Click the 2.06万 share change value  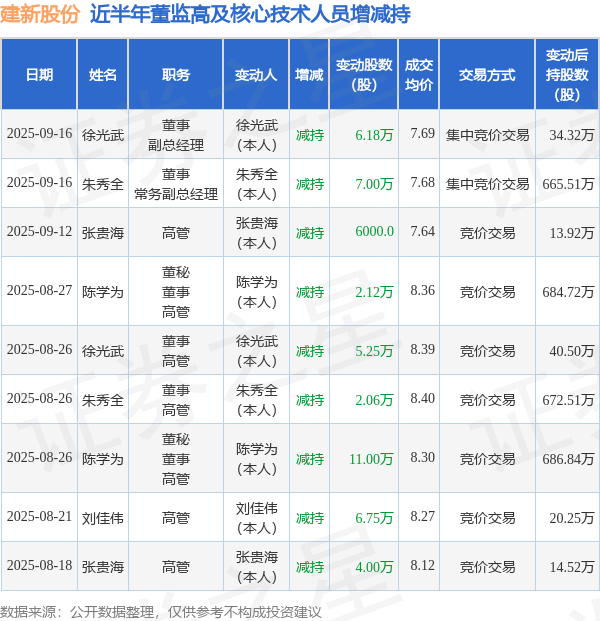point(374,400)
